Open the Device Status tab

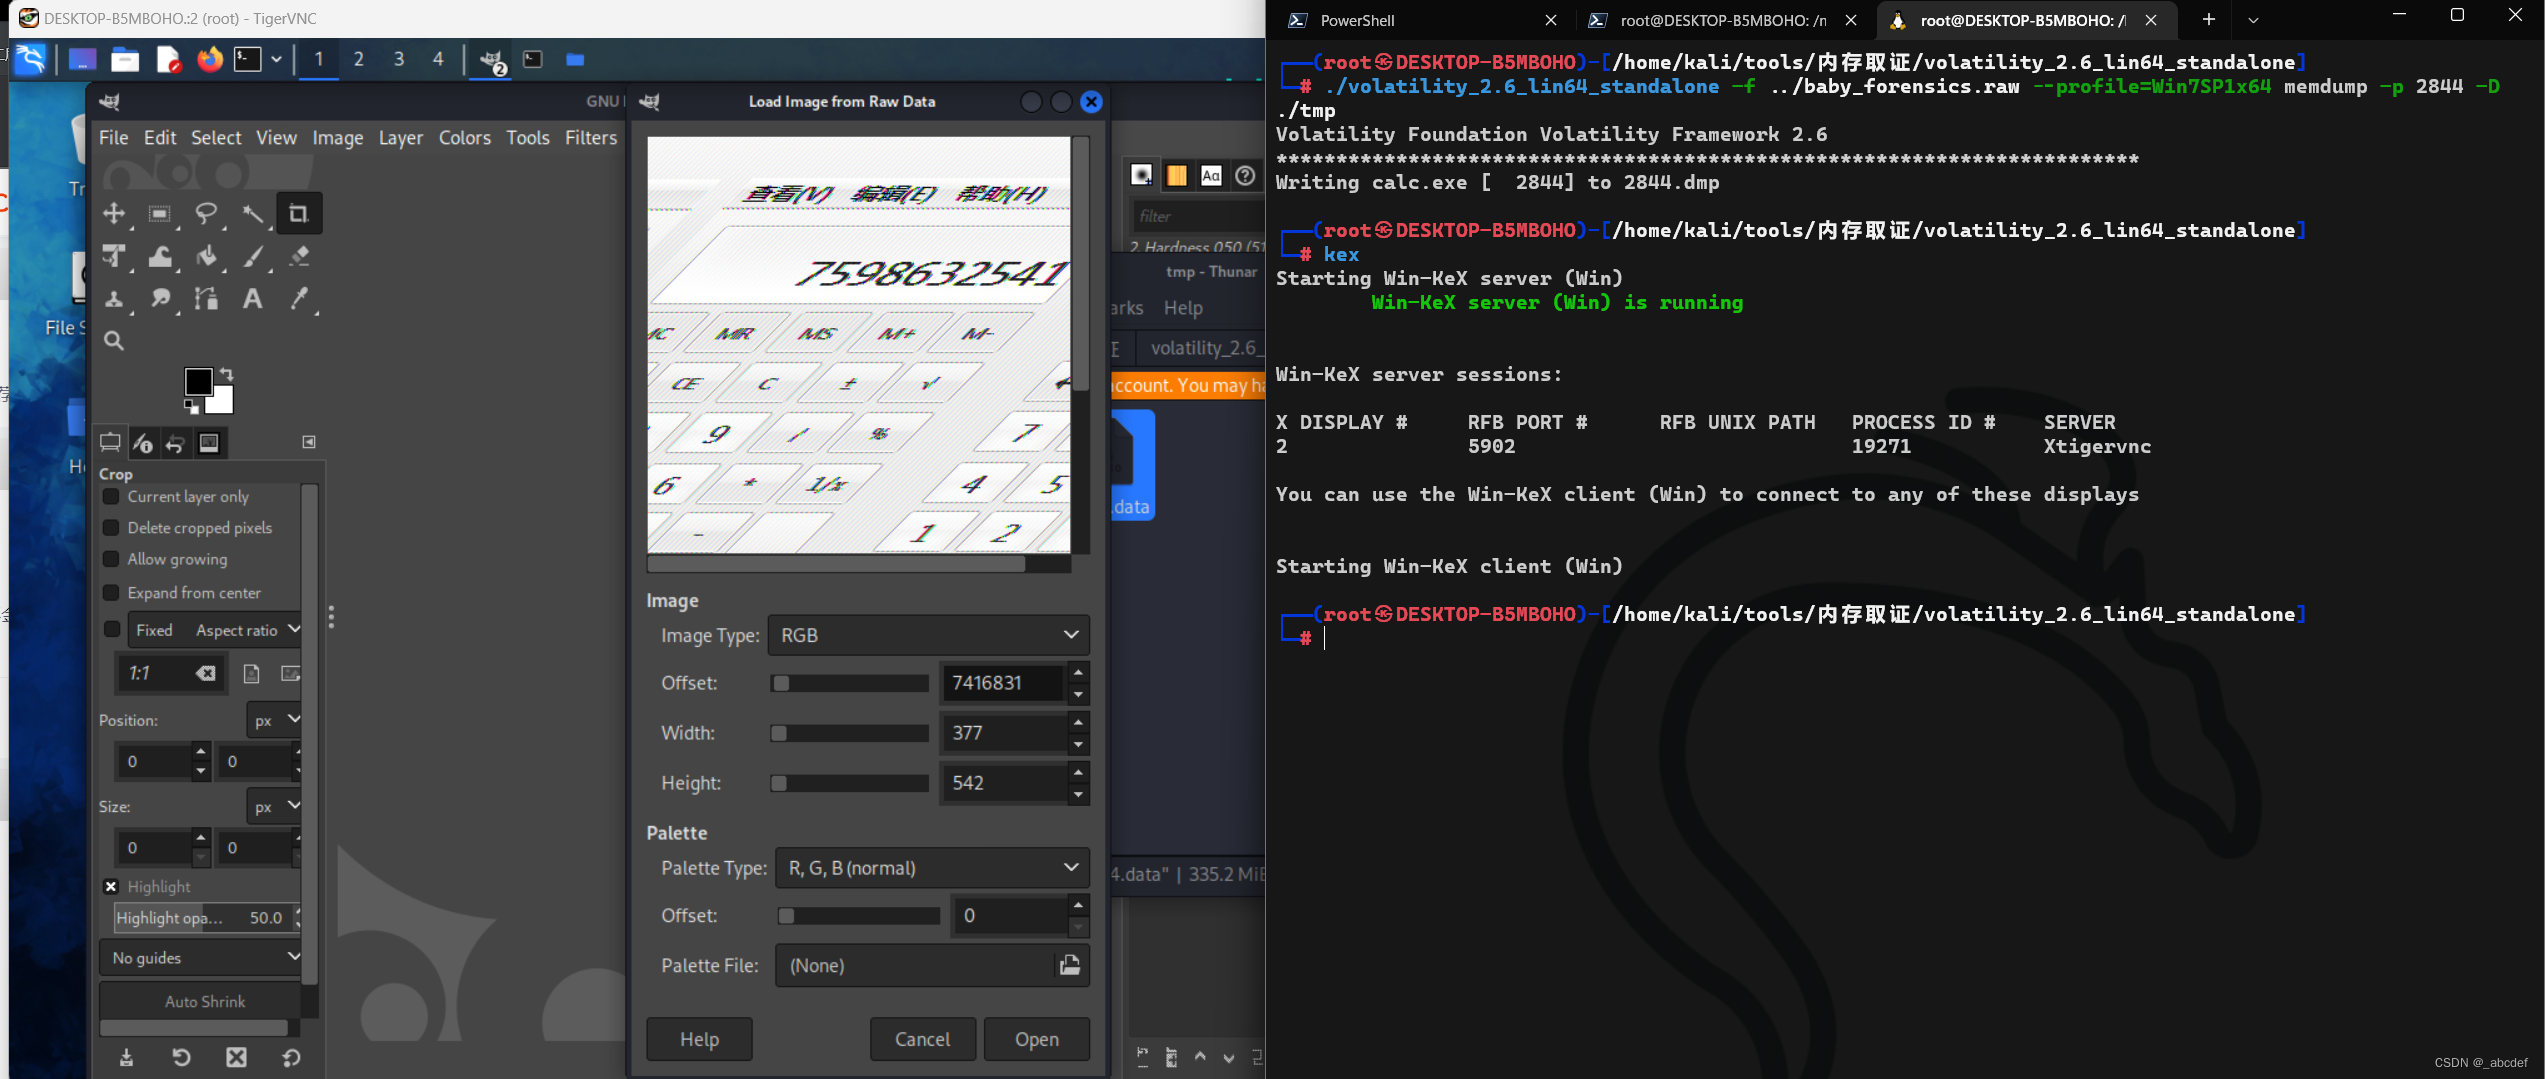tap(143, 443)
